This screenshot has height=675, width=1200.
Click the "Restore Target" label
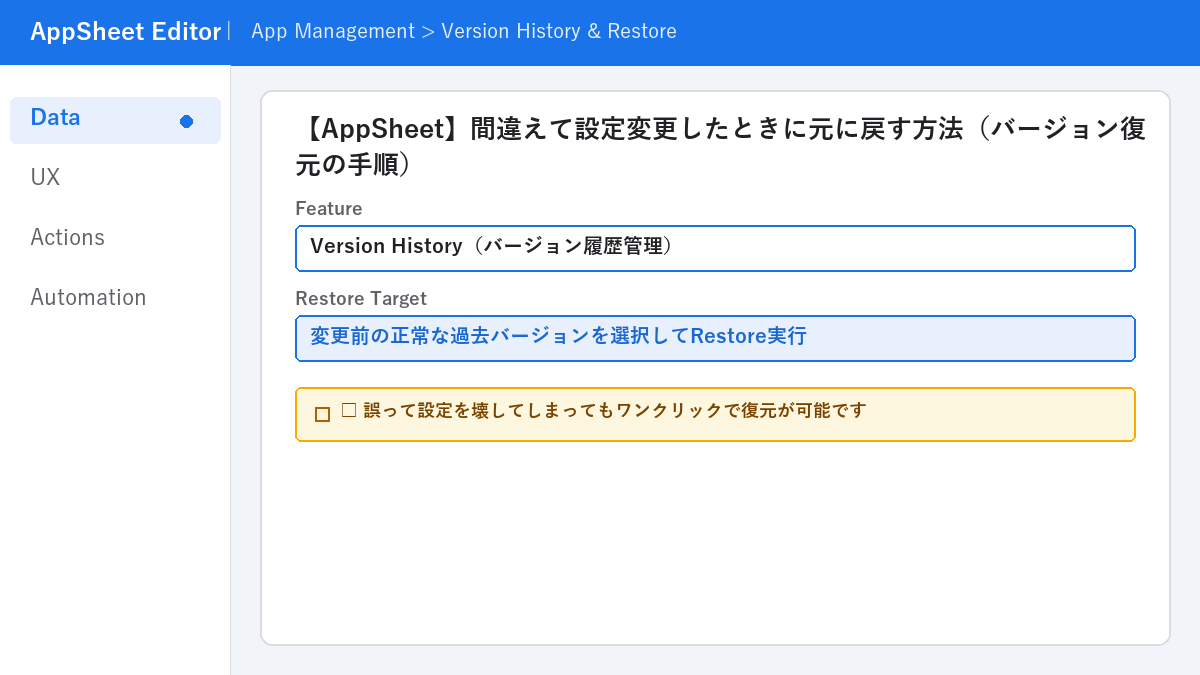click(x=361, y=298)
